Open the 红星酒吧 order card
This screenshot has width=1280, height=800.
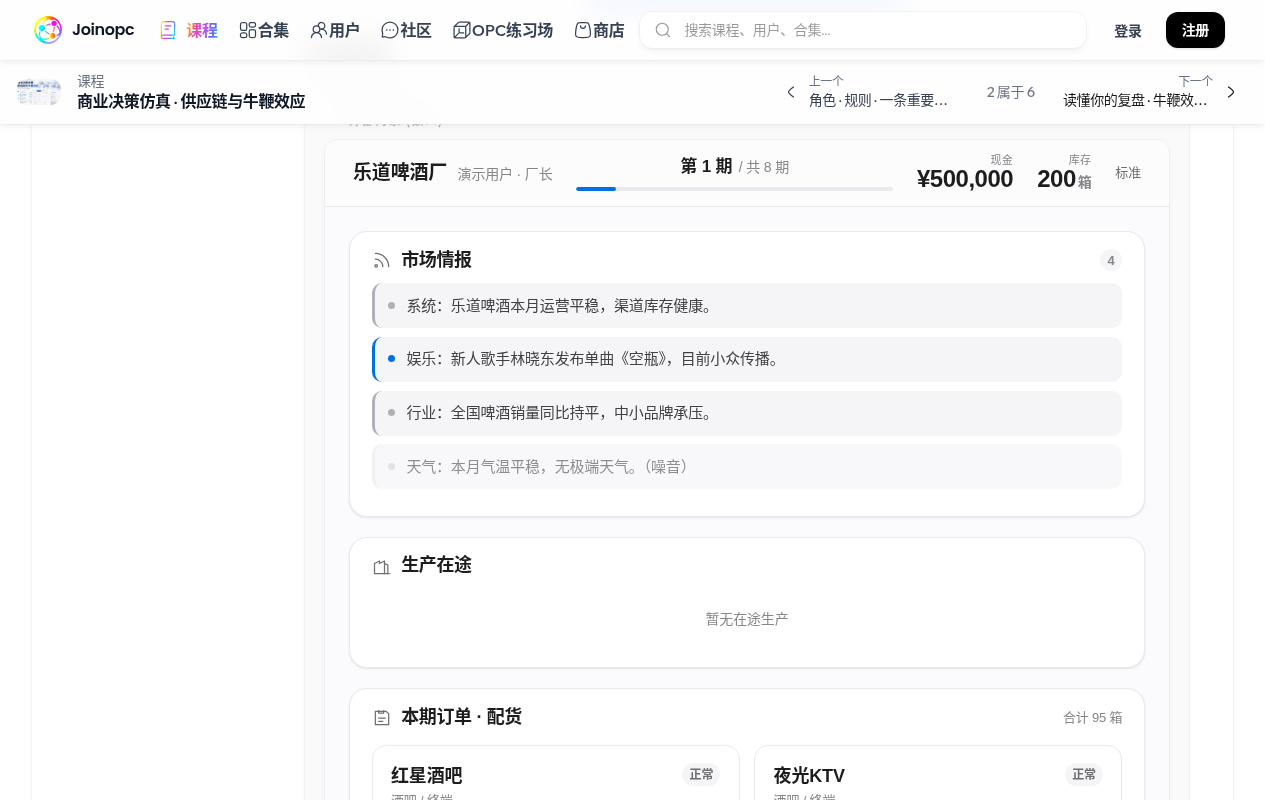556,773
